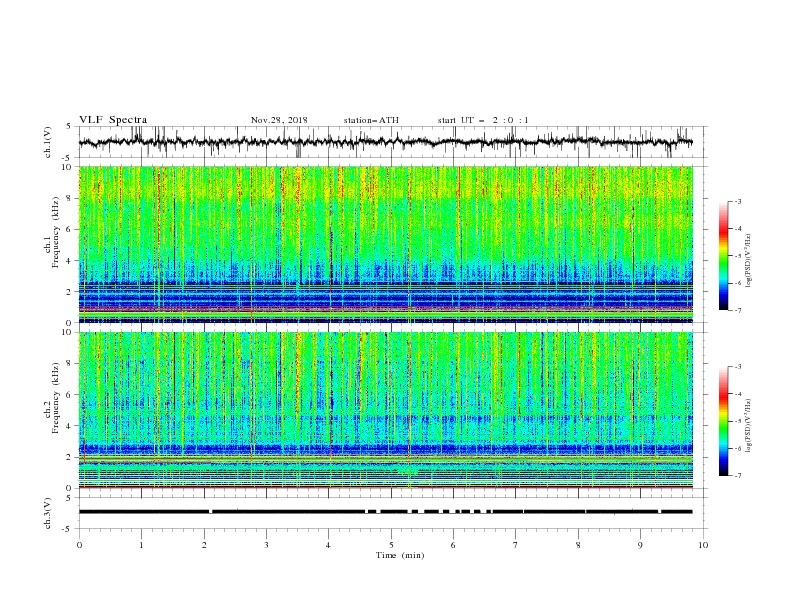Click the ch.1 PSD color scale bar
The image size is (792, 612).
click(723, 255)
